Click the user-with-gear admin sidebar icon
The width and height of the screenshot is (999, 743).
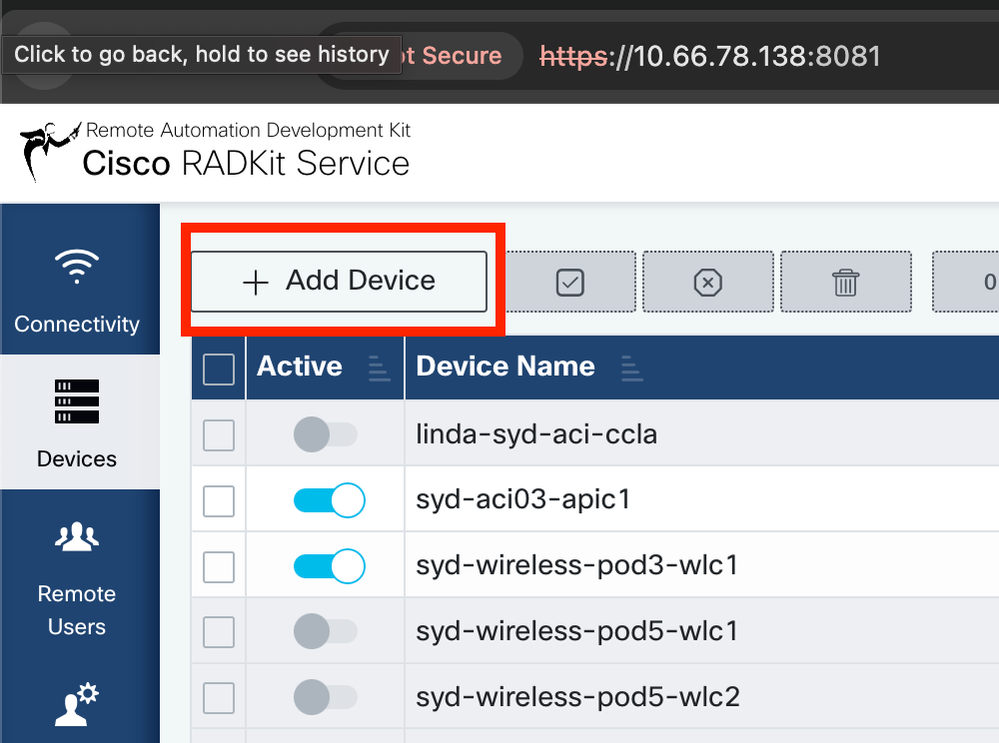tap(76, 704)
